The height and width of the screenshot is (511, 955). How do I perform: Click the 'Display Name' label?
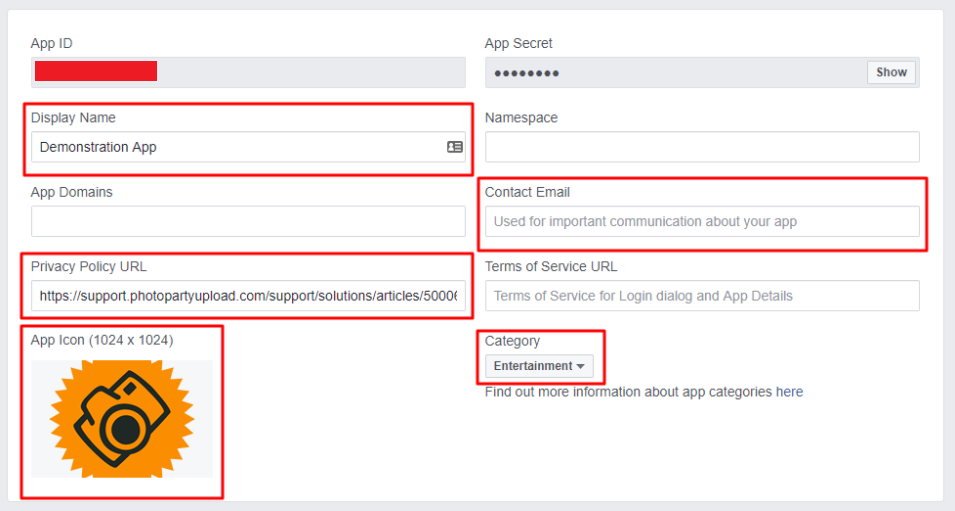73,118
